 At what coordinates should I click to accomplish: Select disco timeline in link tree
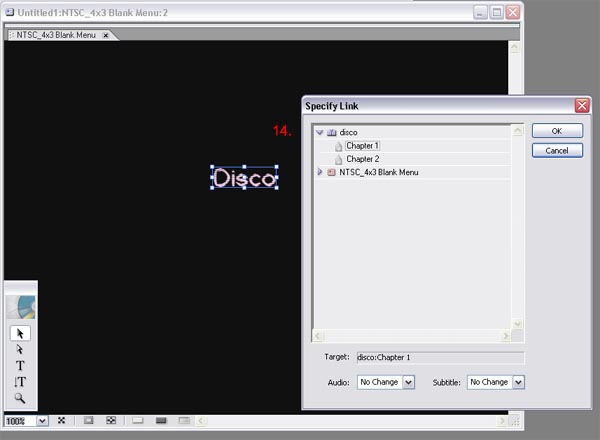(348, 132)
